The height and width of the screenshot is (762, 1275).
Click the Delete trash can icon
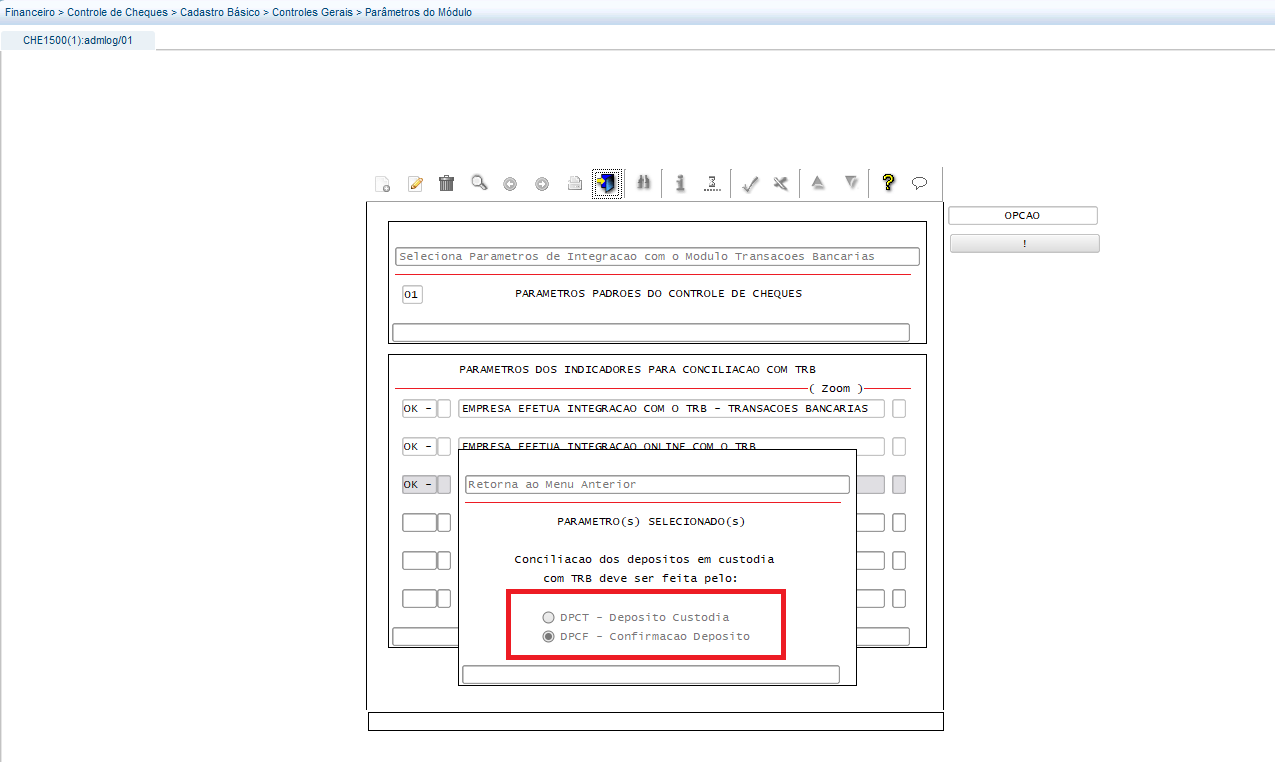point(447,183)
